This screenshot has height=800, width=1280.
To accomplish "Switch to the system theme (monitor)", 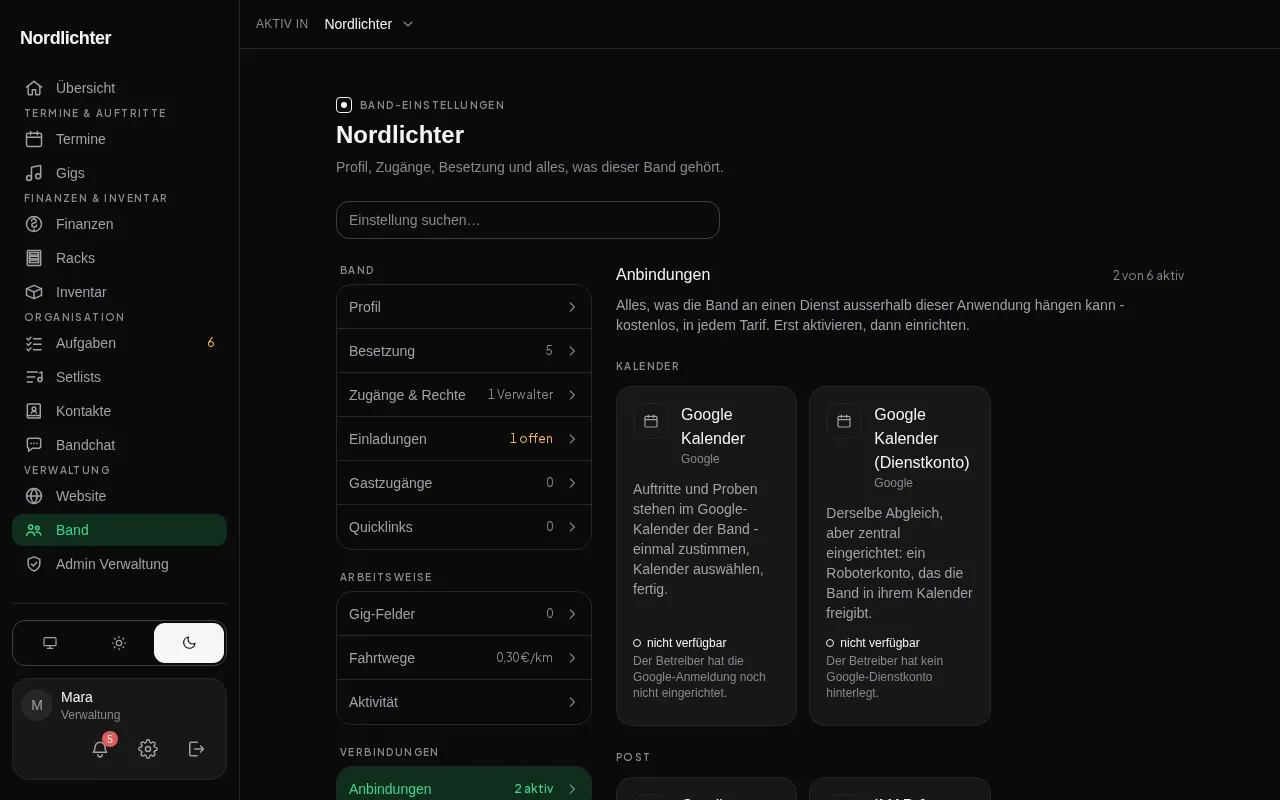I will click(50, 643).
